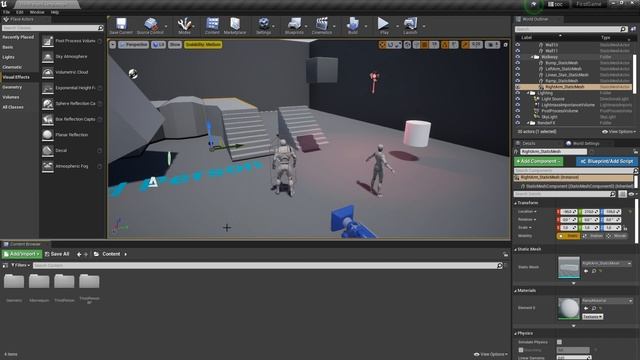Select the Geometry category in Place Actors
Viewport: 640px width, 360px height.
(12, 87)
